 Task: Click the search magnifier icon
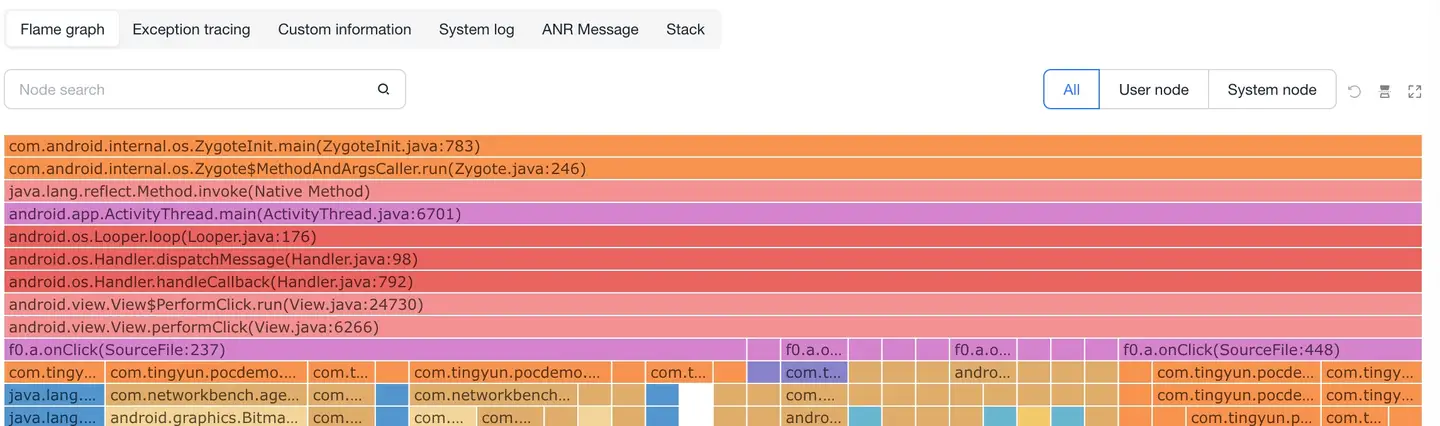[383, 90]
